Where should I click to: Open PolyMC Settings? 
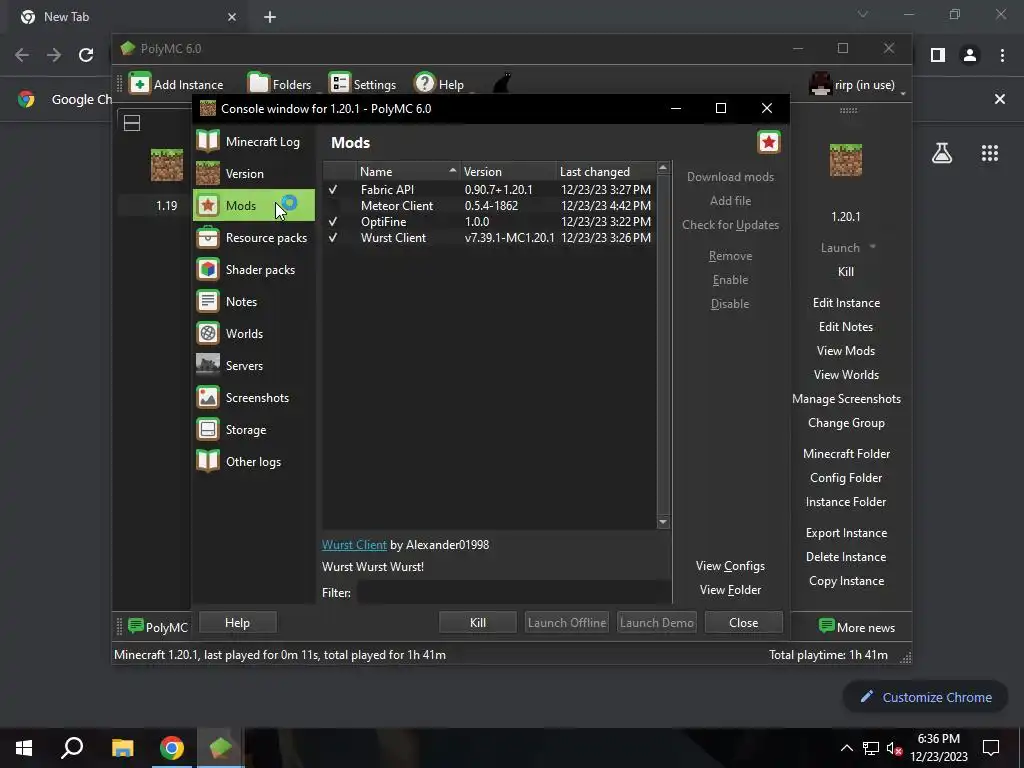[x=362, y=84]
